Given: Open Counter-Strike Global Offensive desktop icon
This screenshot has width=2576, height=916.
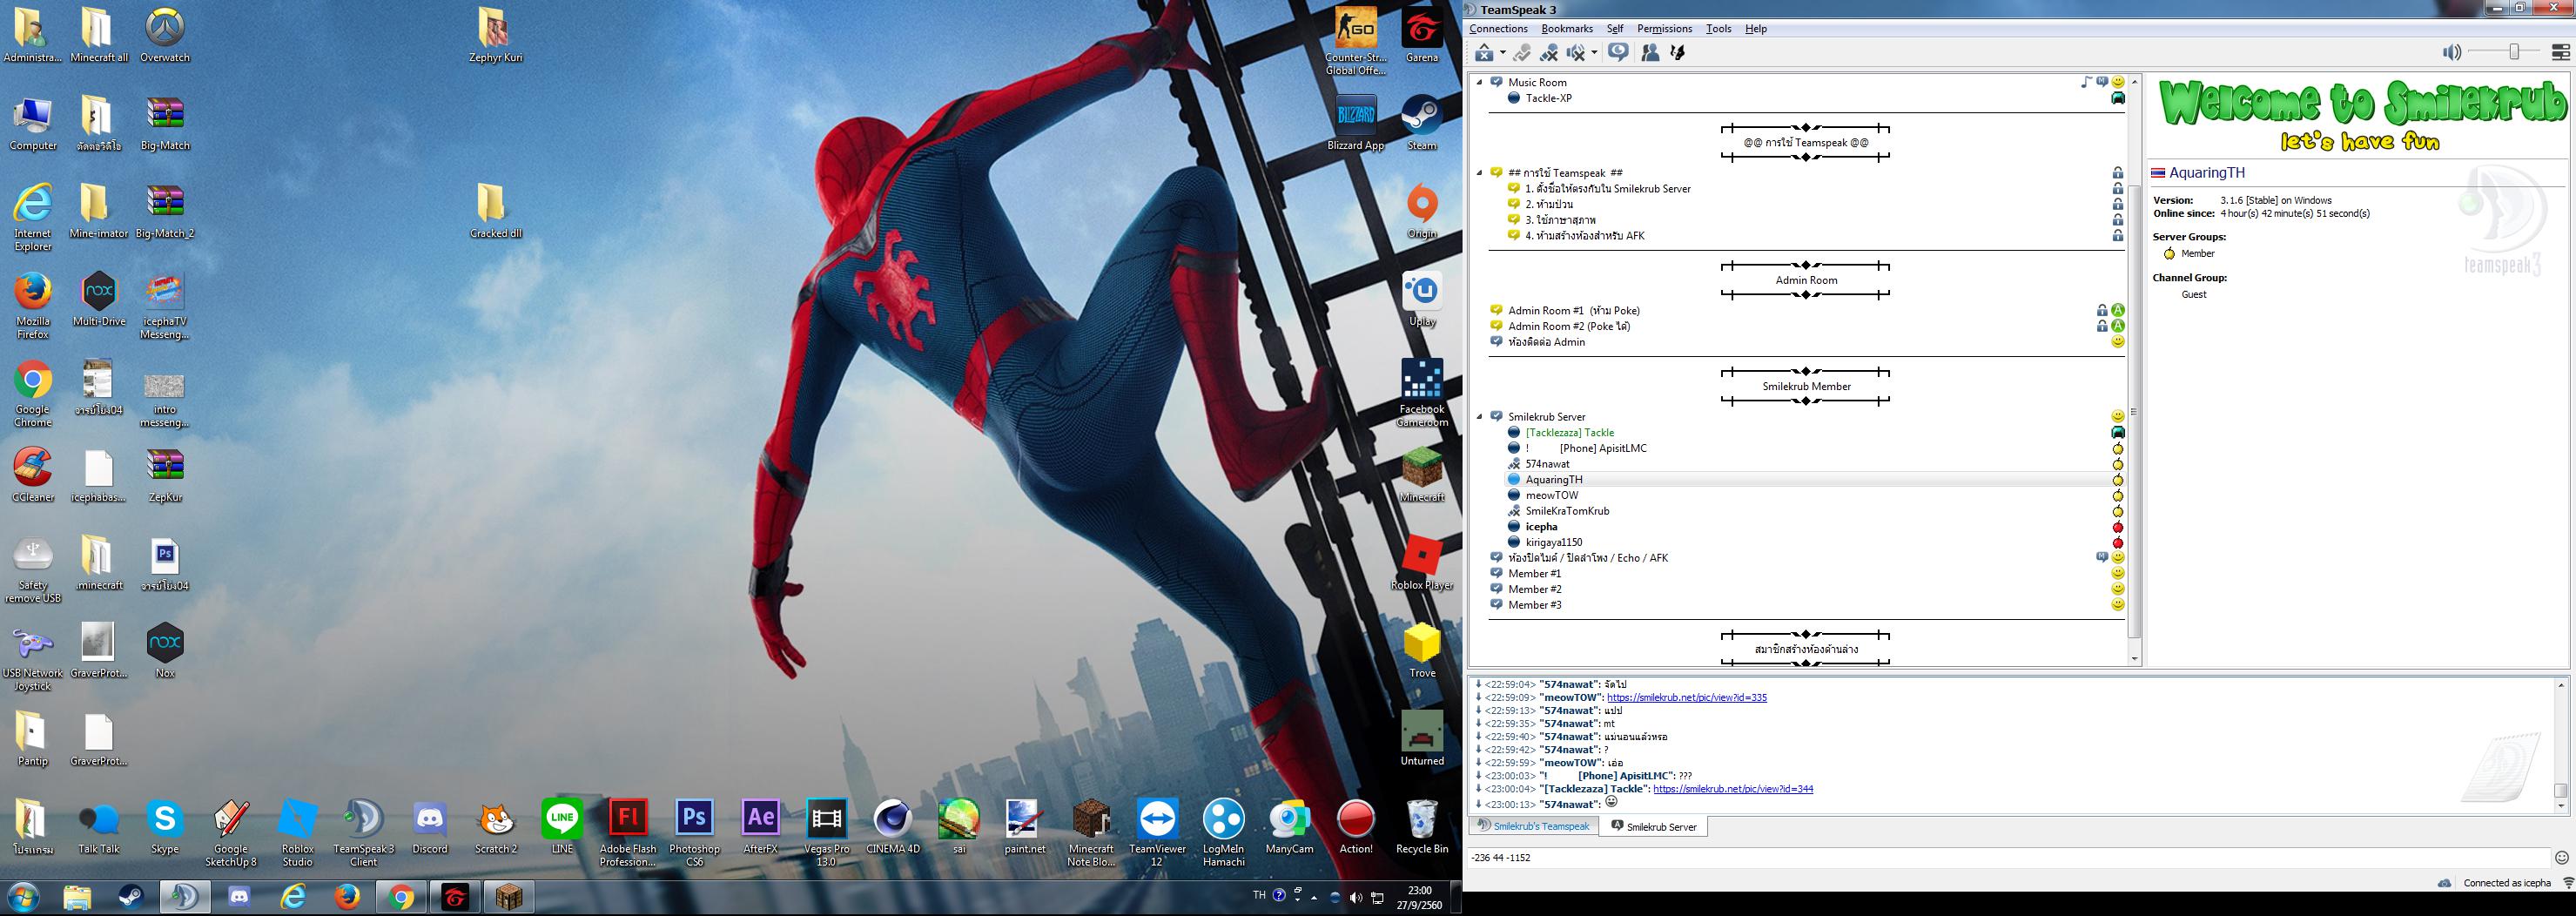Looking at the screenshot, I should click(1356, 41).
